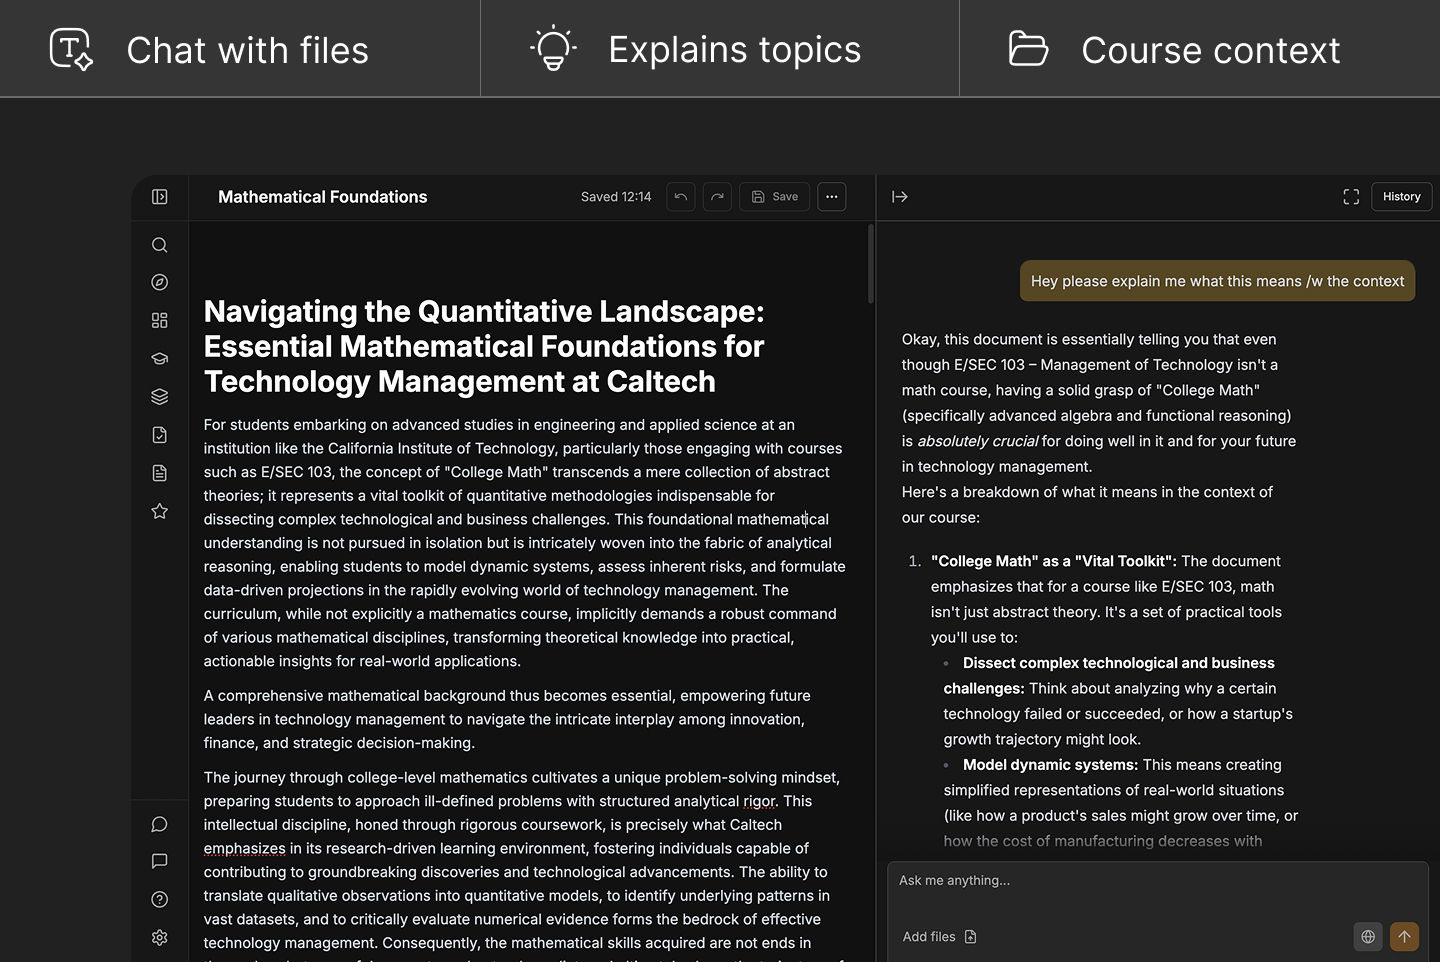
Task: Open the dashboard grid icon
Action: [160, 320]
